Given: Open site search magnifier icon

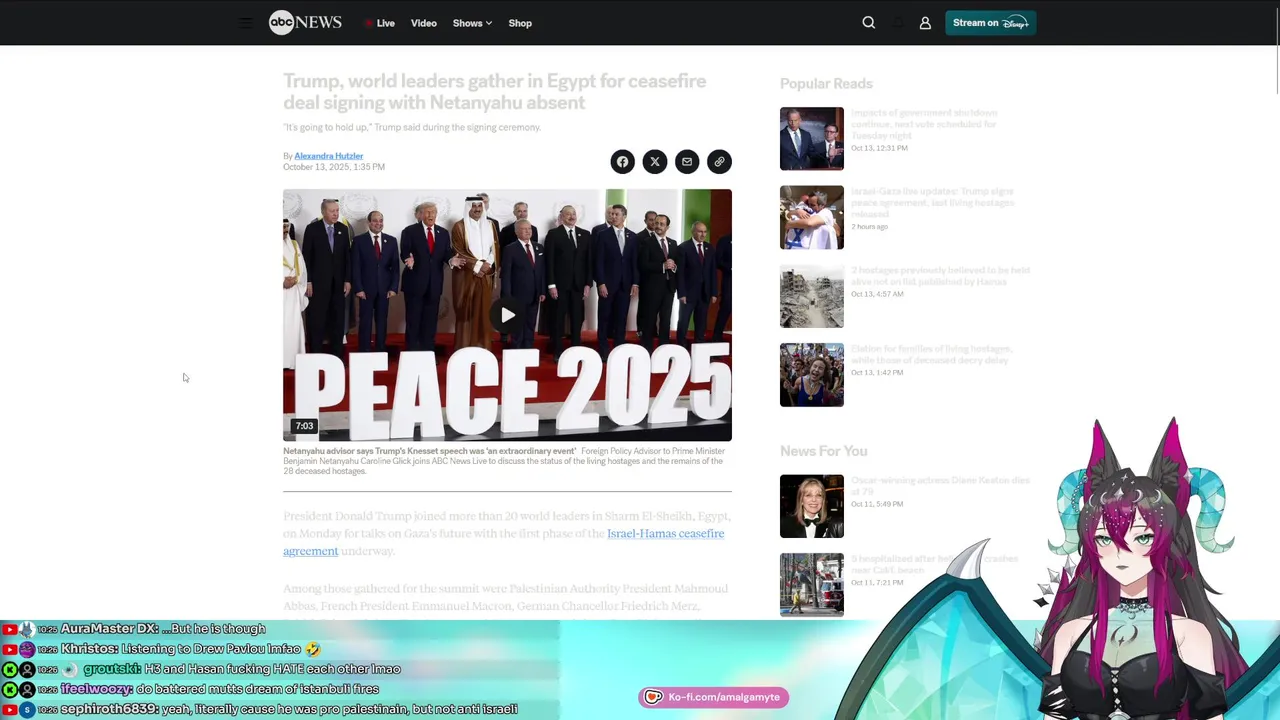Looking at the screenshot, I should 868,23.
